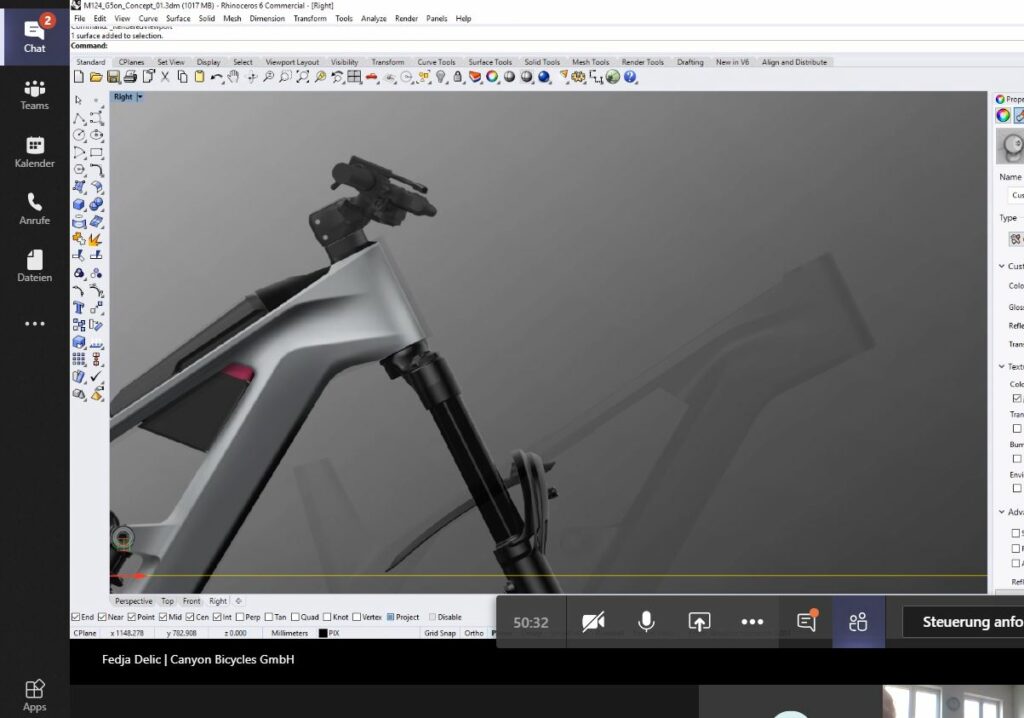Switch to the Top viewport tab
This screenshot has width=1024, height=718.
(x=167, y=601)
